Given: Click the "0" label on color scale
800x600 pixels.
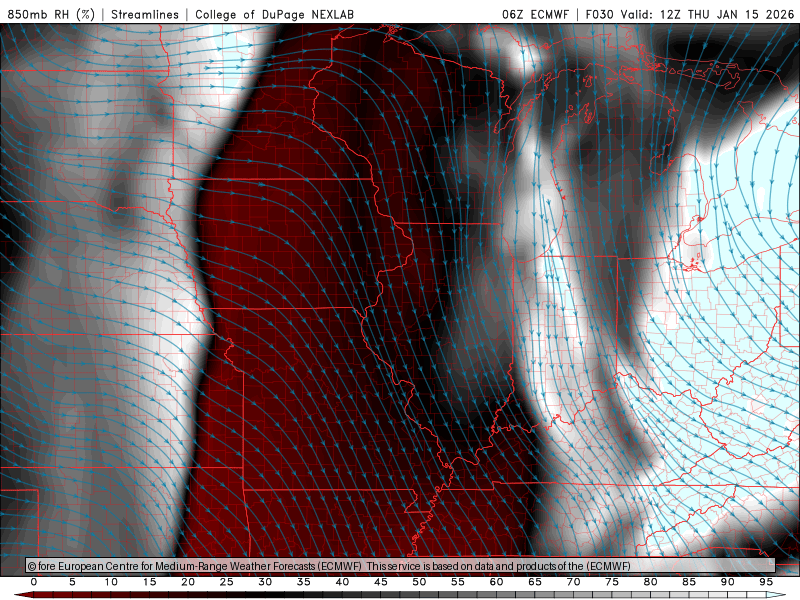Looking at the screenshot, I should click(34, 582).
